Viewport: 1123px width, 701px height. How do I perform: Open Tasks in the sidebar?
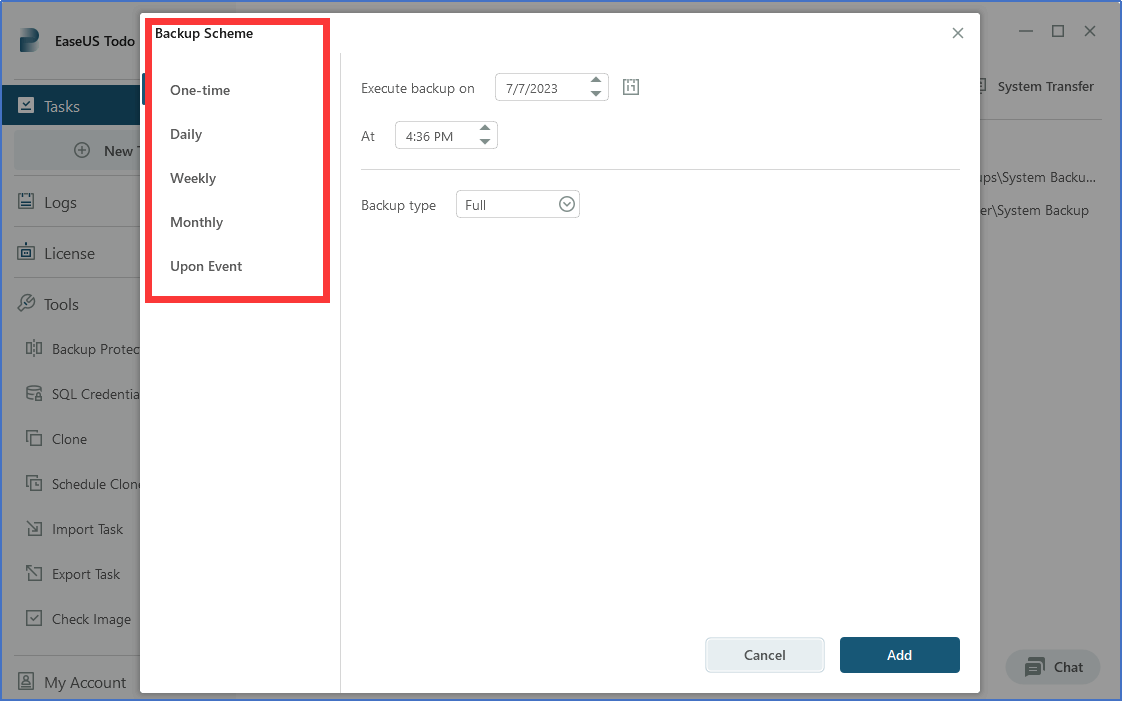tap(71, 106)
